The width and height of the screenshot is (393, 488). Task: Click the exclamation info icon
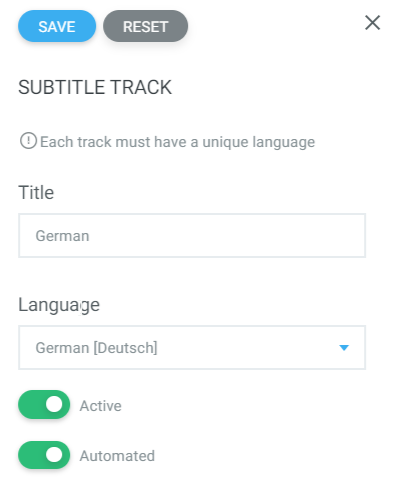pyautogui.click(x=28, y=141)
